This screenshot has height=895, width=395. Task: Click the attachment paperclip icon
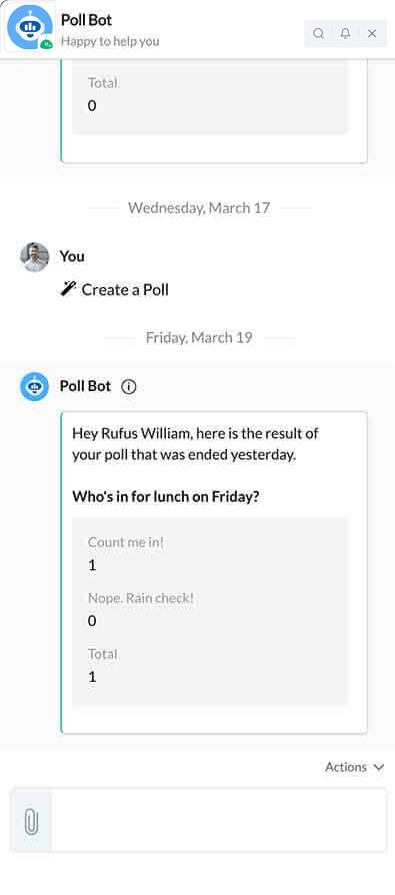pos(31,821)
